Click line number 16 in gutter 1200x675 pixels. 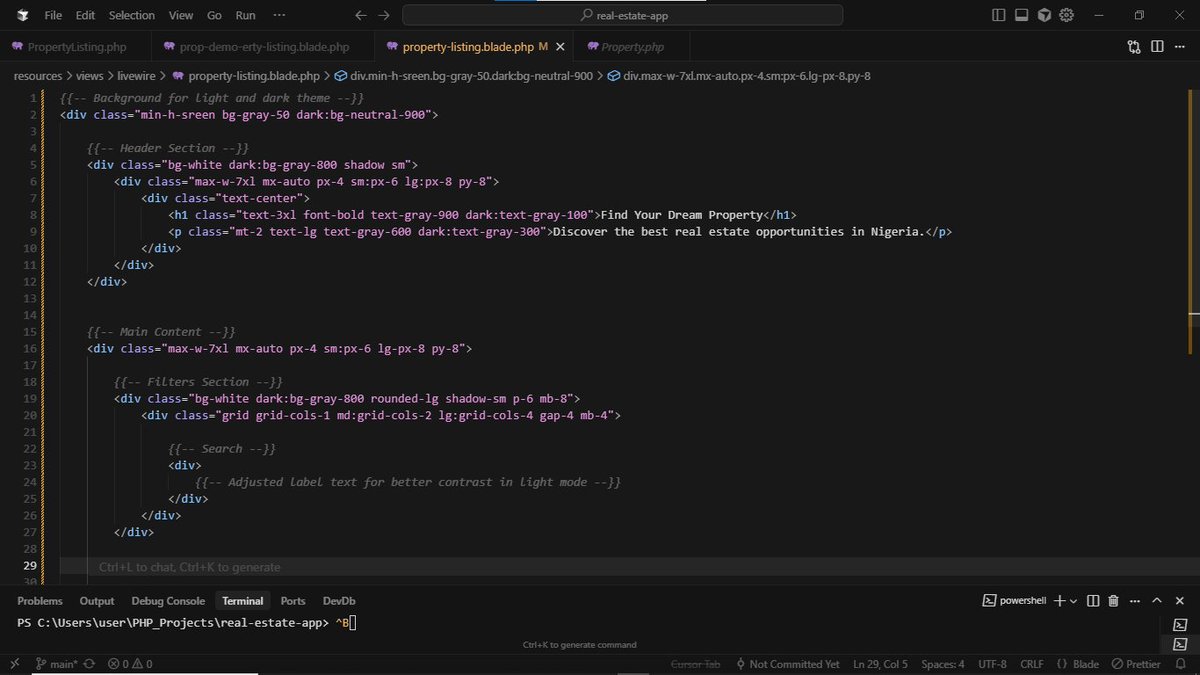click(x=29, y=348)
